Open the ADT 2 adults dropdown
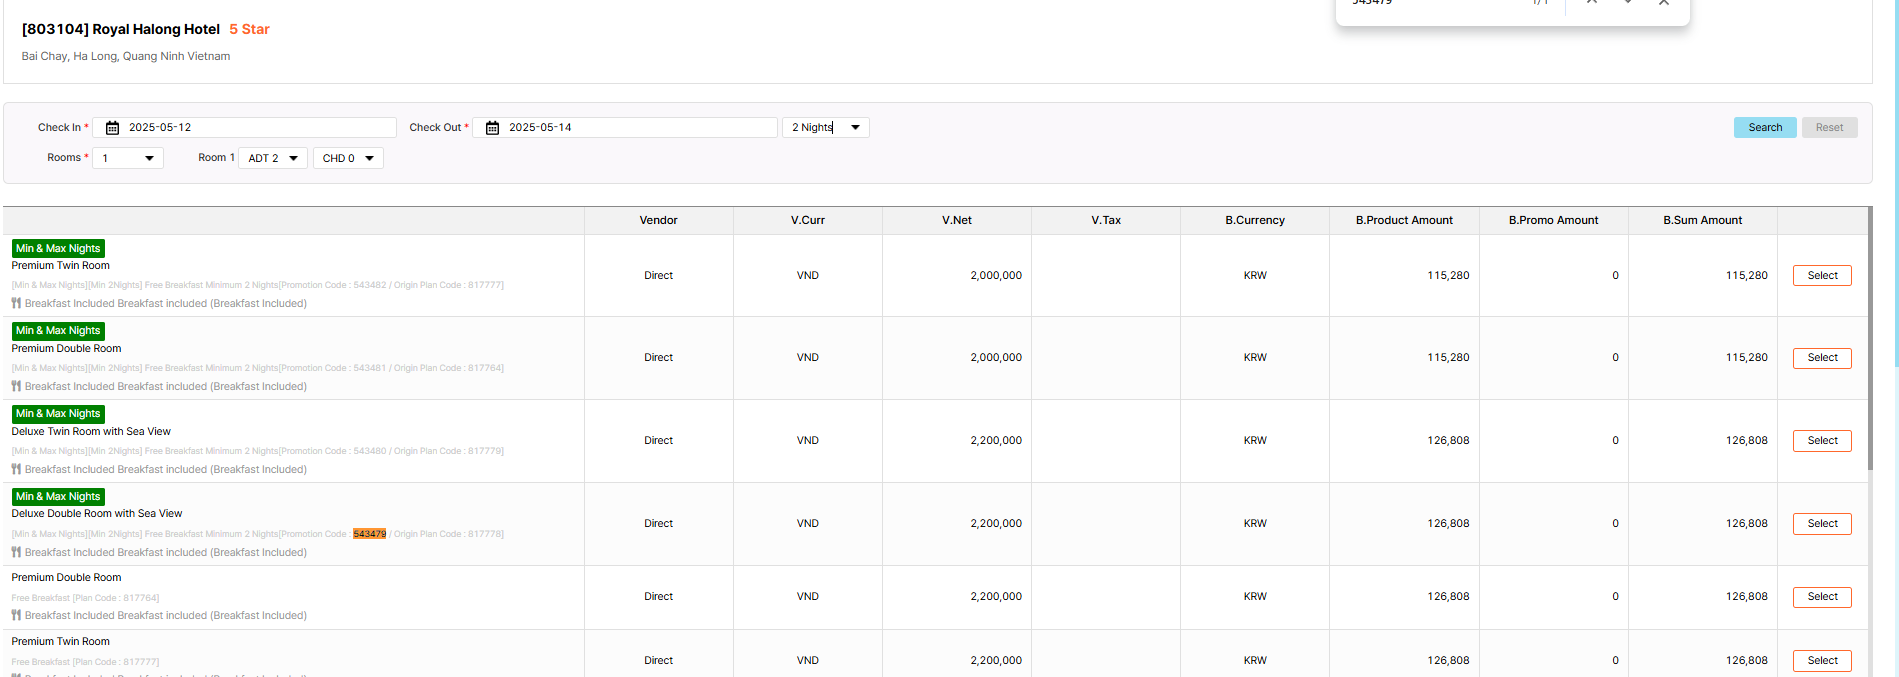The width and height of the screenshot is (1899, 677). pos(273,158)
